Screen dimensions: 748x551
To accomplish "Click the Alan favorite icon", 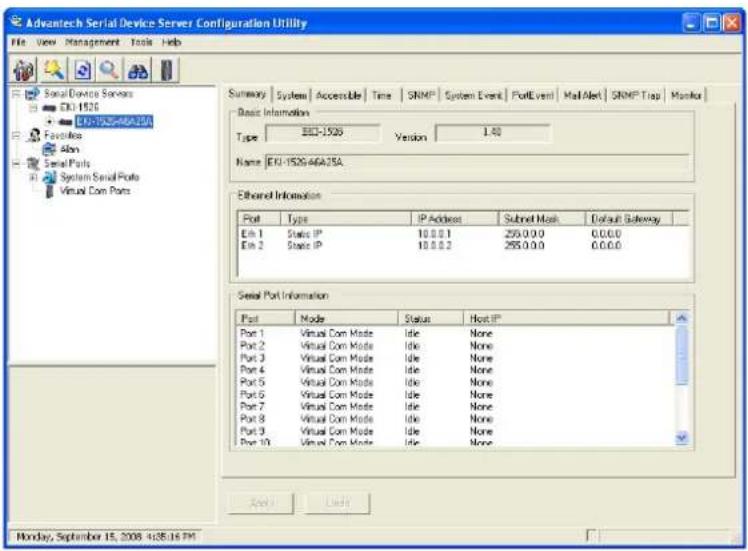I will pyautogui.click(x=49, y=149).
